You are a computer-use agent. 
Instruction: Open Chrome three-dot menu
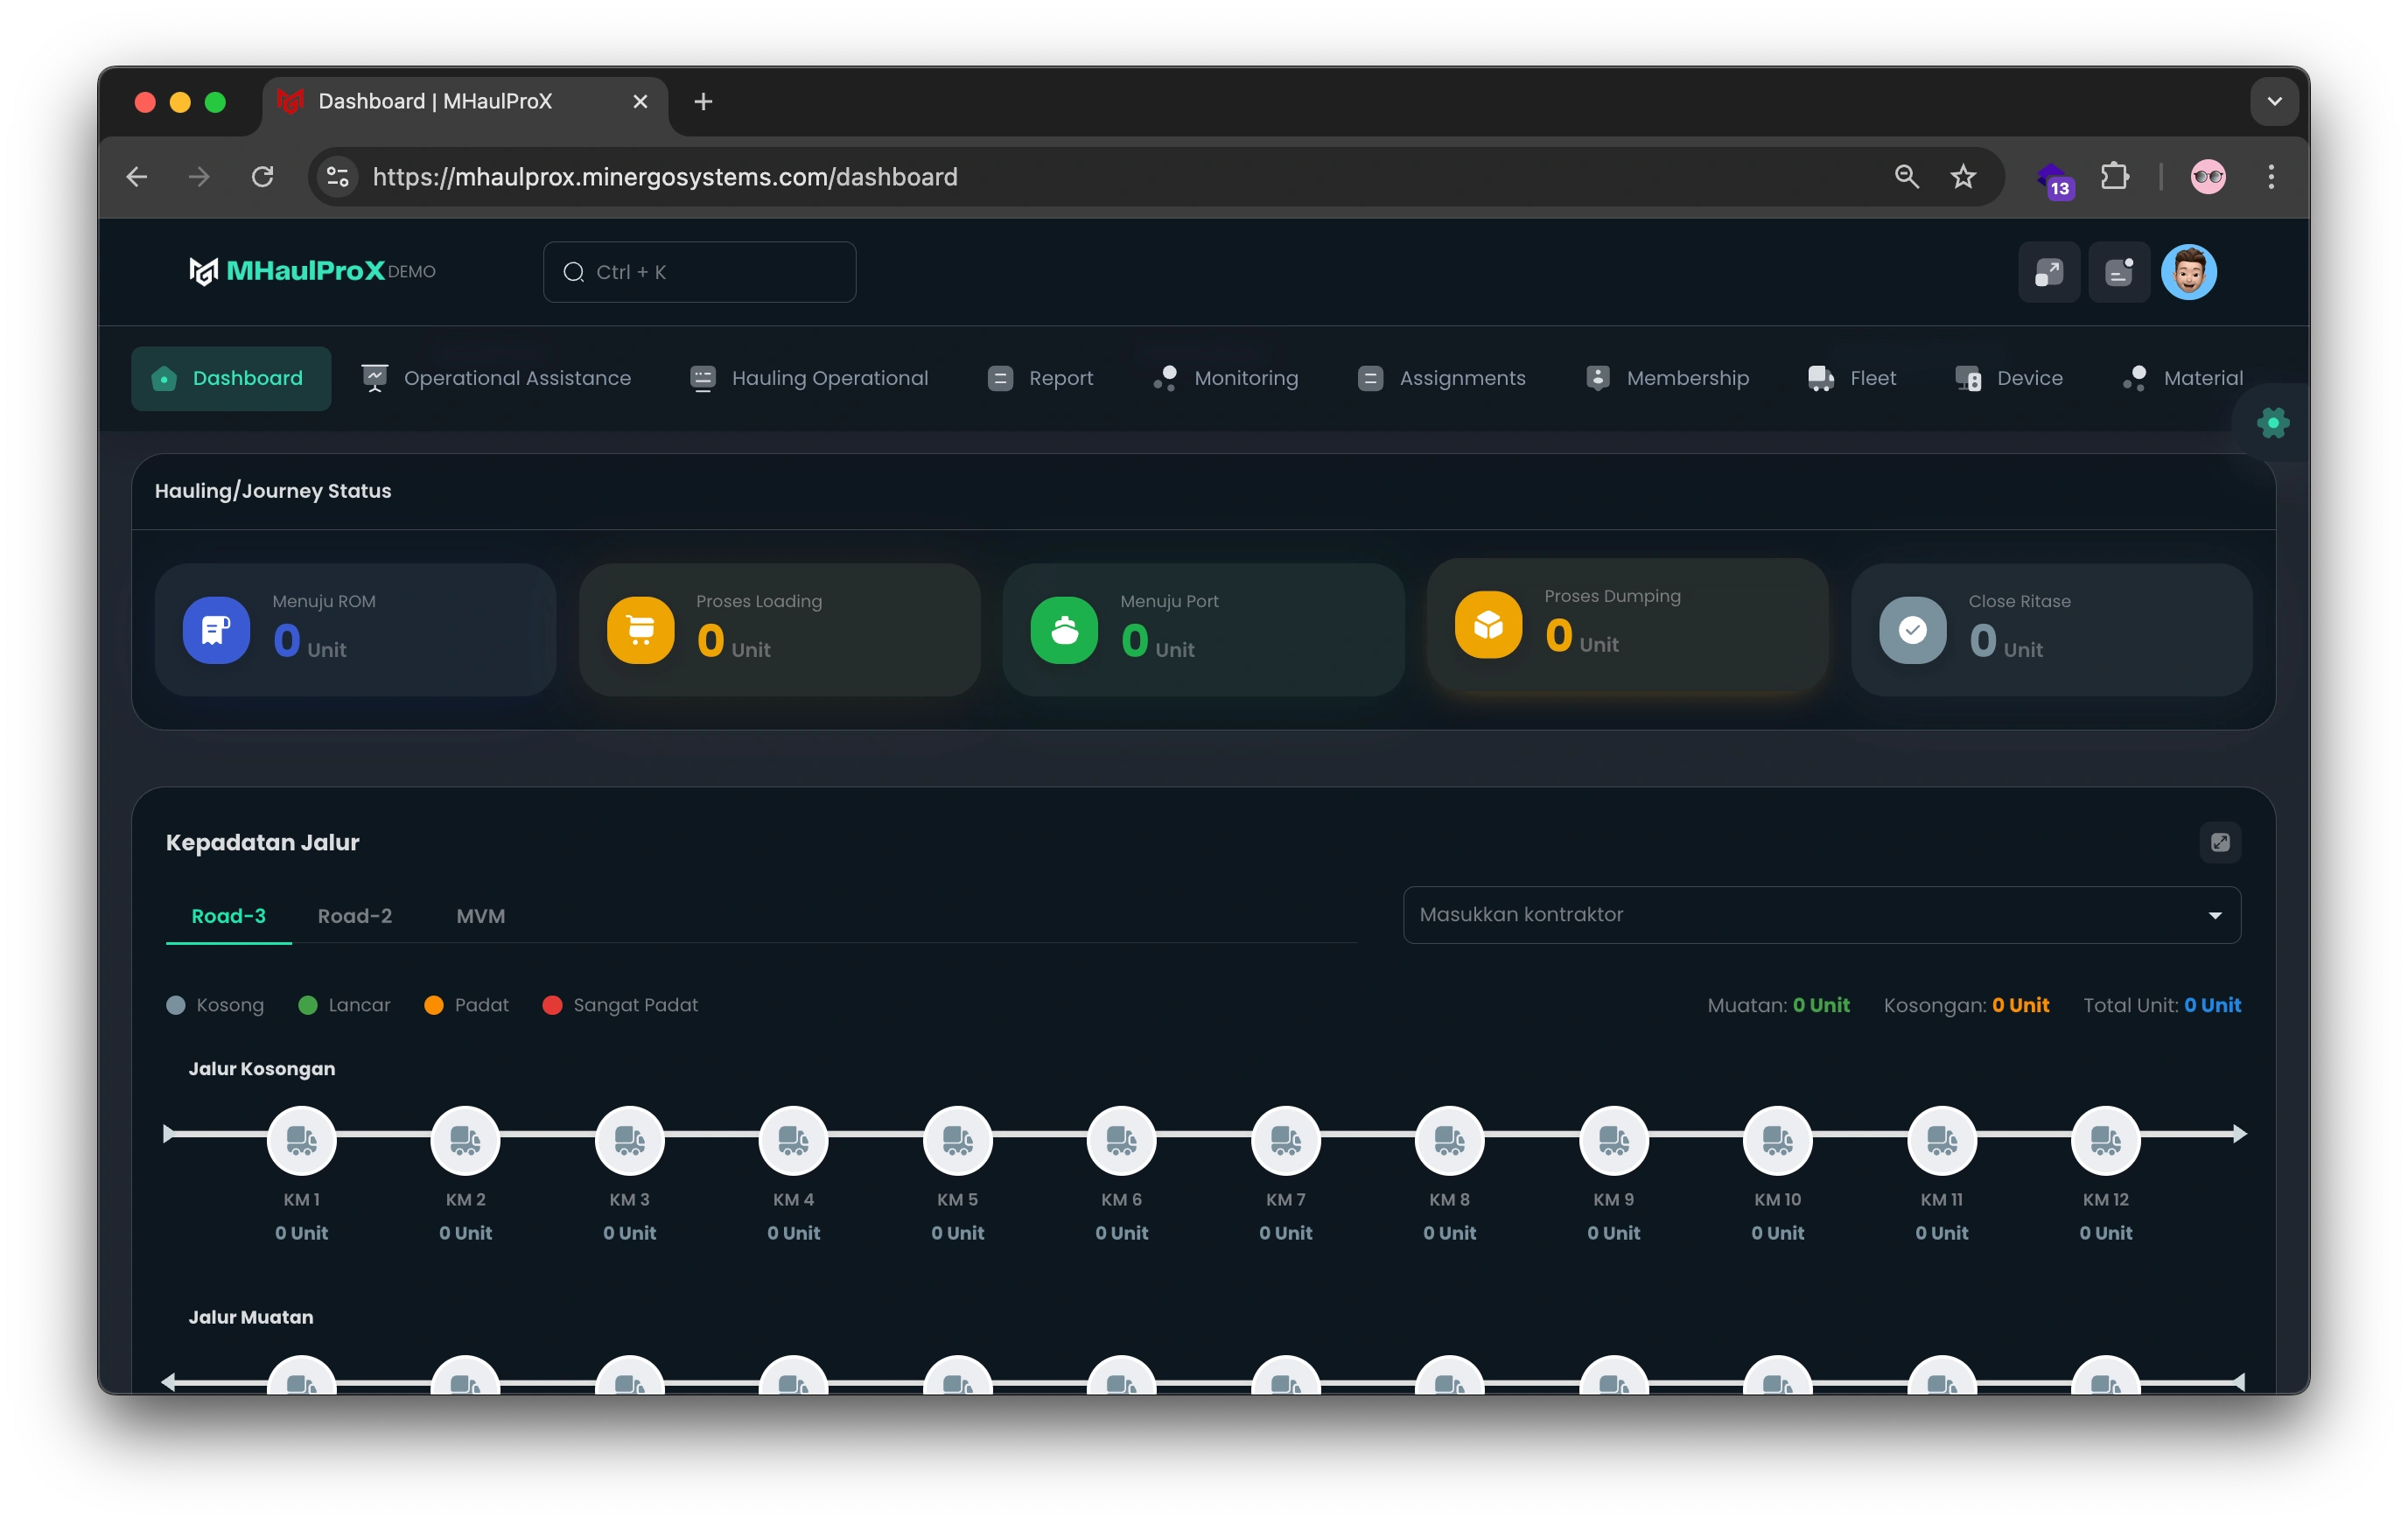click(x=2271, y=177)
